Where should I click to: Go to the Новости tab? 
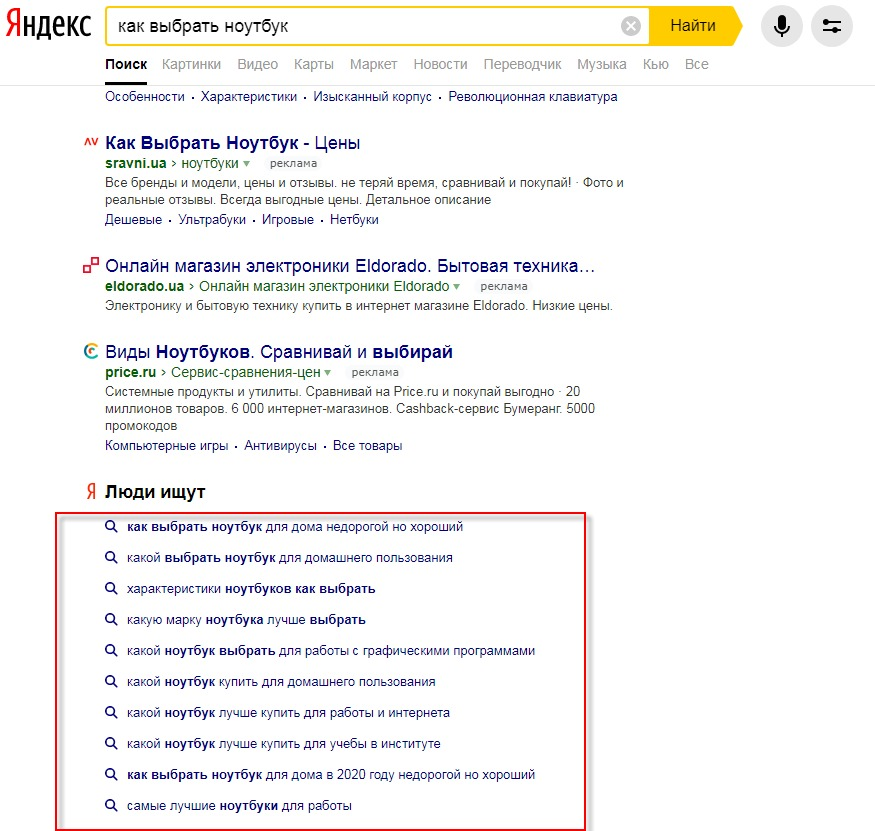coord(441,64)
